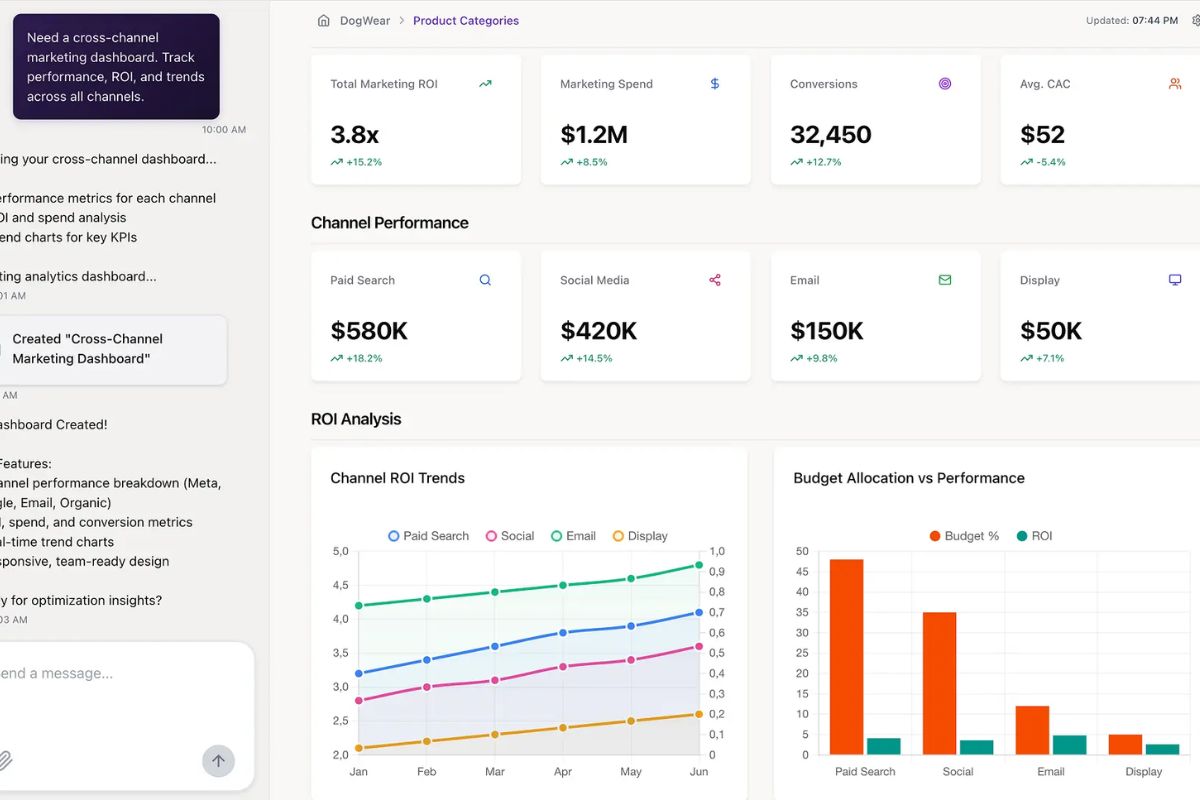Click the target icon on the Conversions card

point(945,84)
